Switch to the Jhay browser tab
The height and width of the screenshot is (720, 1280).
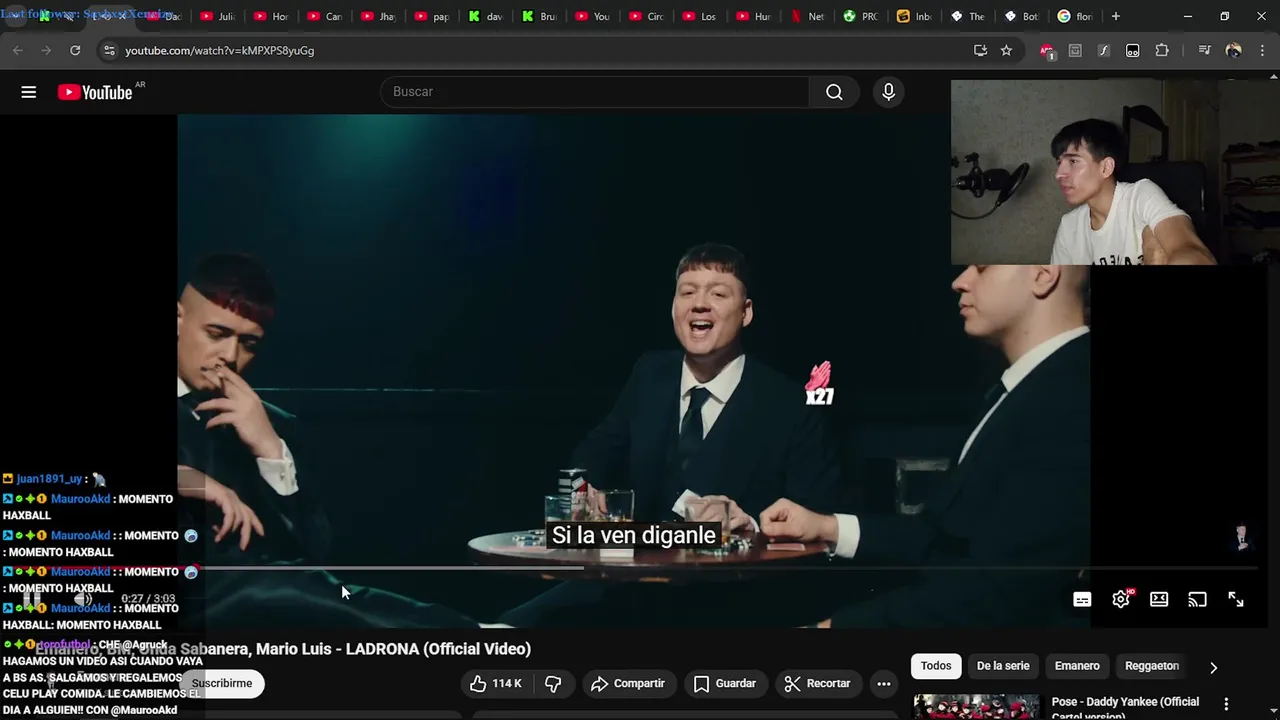378,16
